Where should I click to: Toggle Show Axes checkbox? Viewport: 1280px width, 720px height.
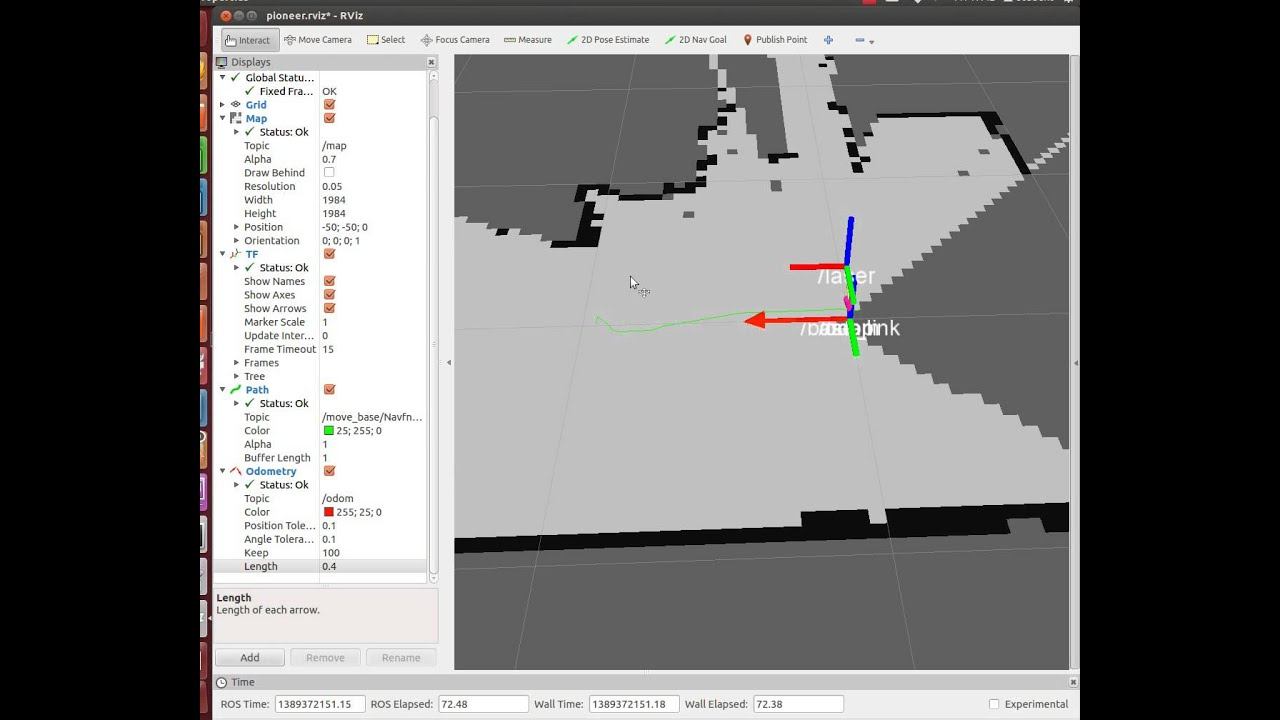pos(329,295)
